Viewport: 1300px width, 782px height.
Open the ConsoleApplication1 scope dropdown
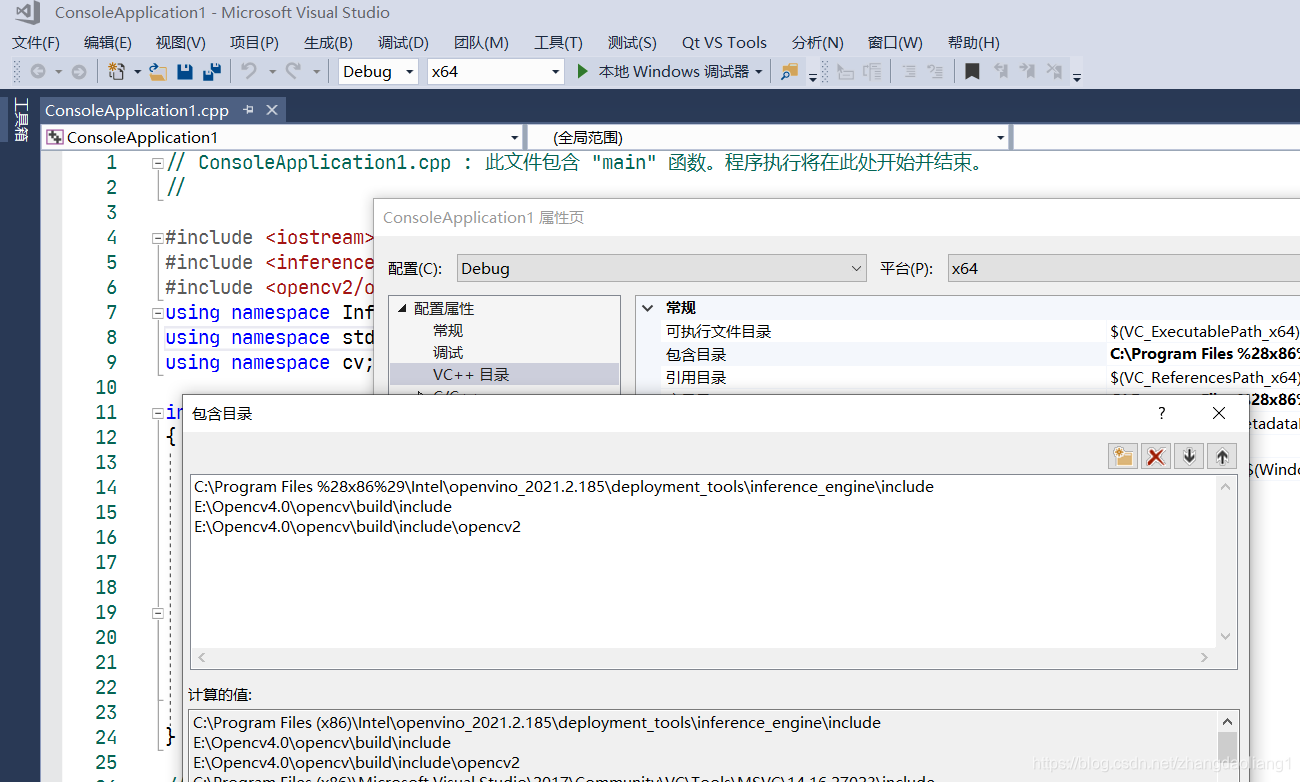283,137
